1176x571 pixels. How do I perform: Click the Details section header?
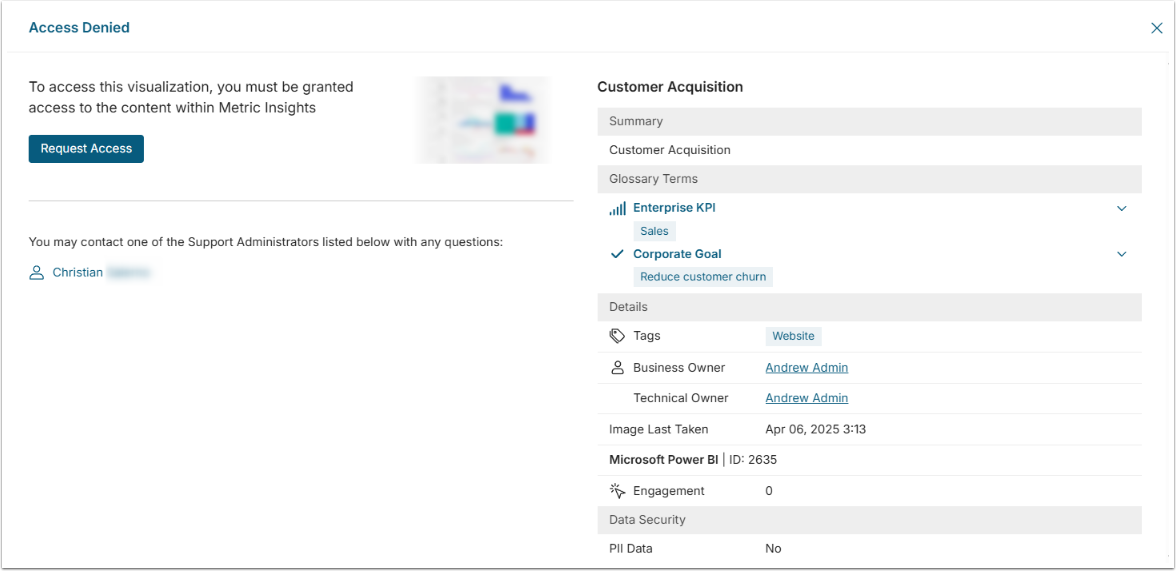(x=869, y=307)
